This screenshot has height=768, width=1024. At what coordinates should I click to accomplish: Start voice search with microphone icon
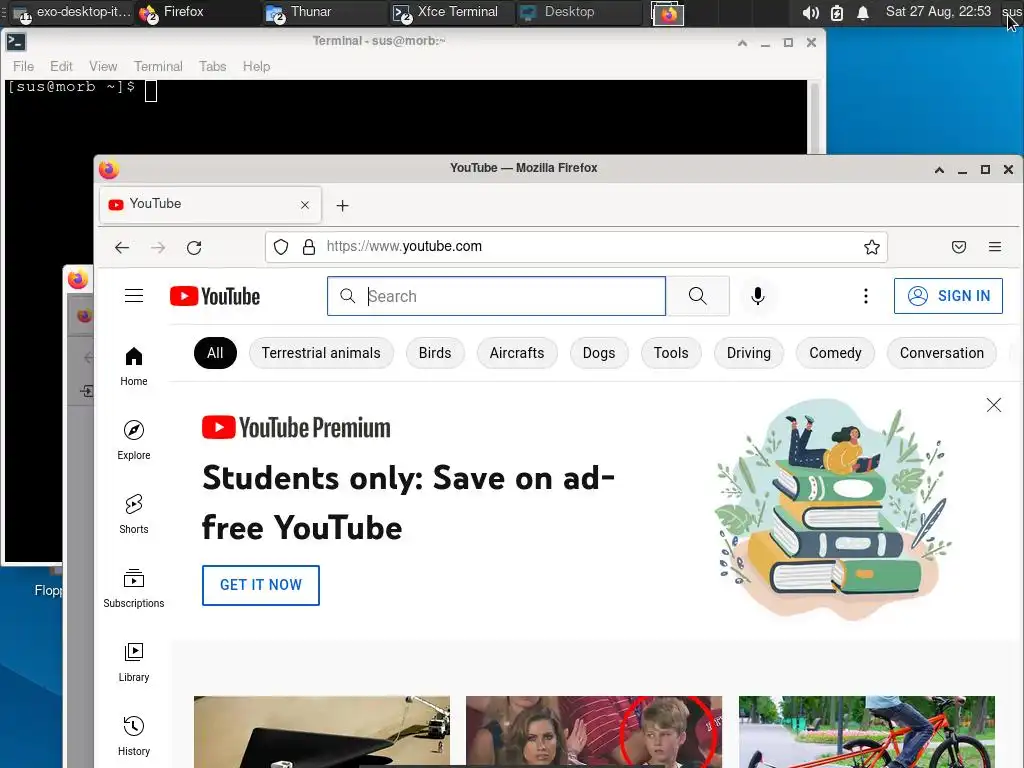(x=758, y=296)
